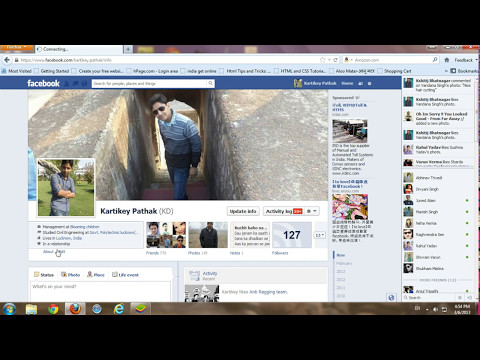This screenshot has height=360, width=480.
Task: Open friend requests icon beside Facebook logo
Action: [x=66, y=83]
